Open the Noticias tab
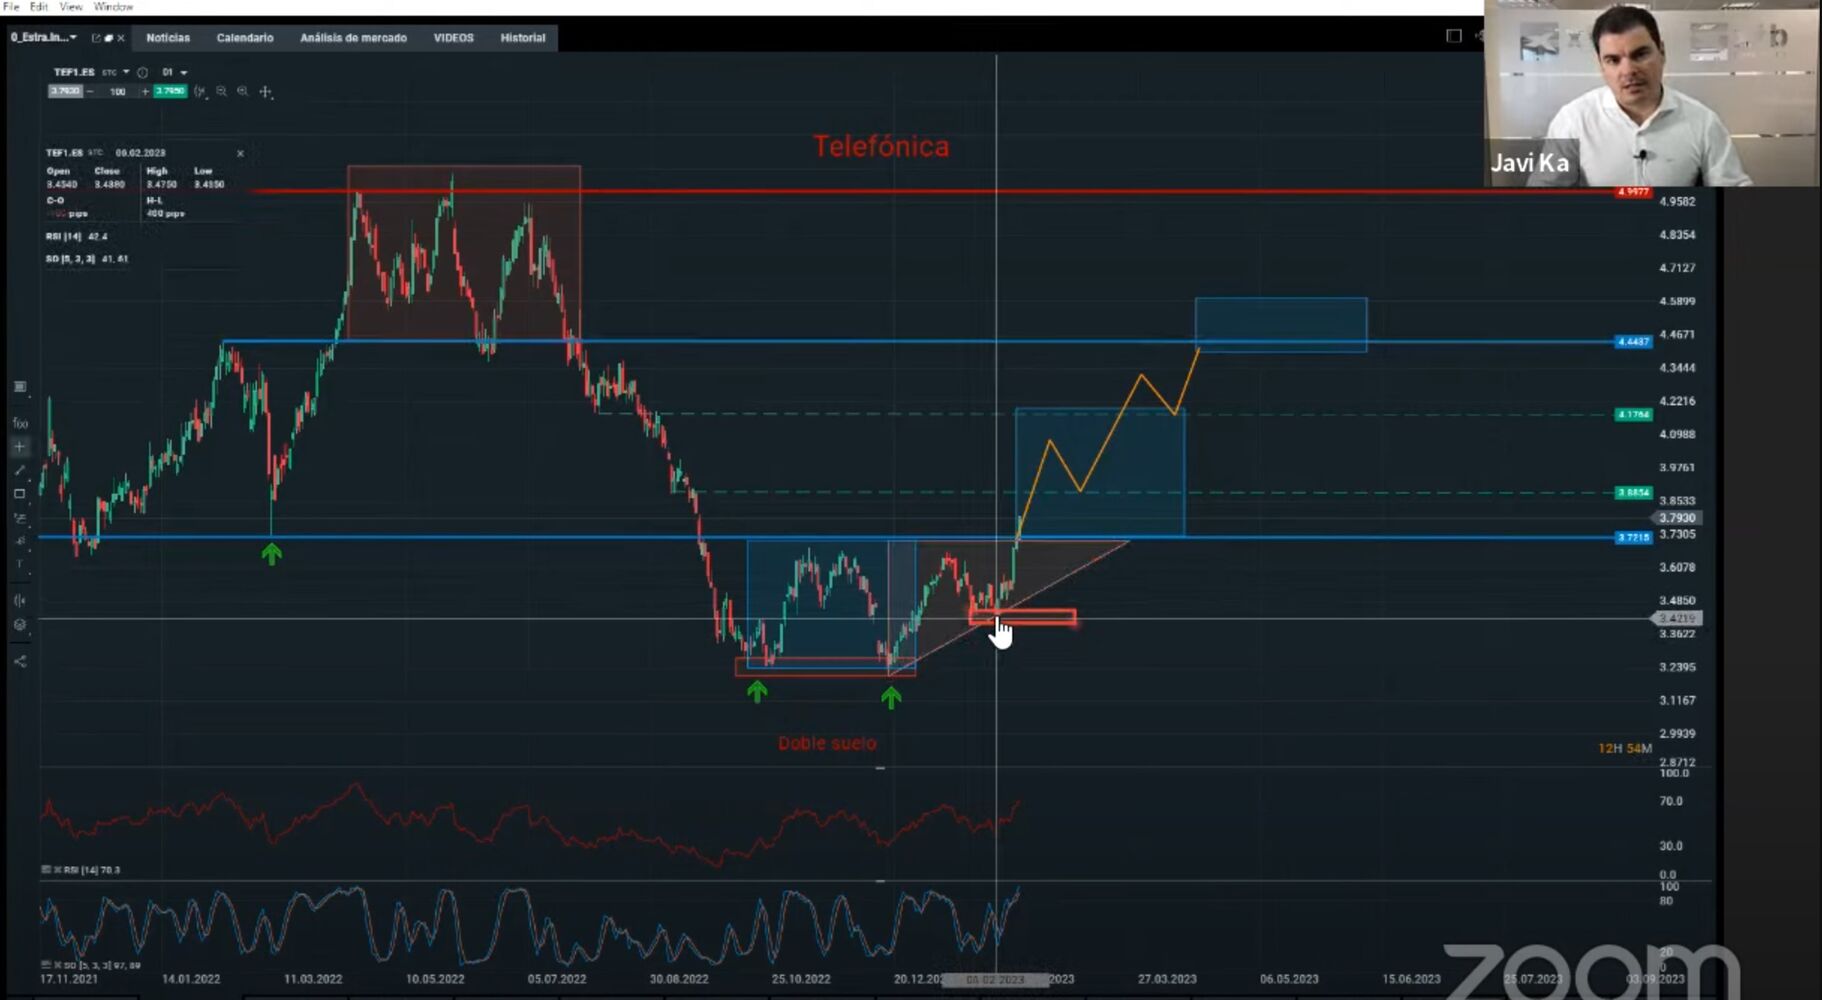The width and height of the screenshot is (1822, 1000). [168, 38]
